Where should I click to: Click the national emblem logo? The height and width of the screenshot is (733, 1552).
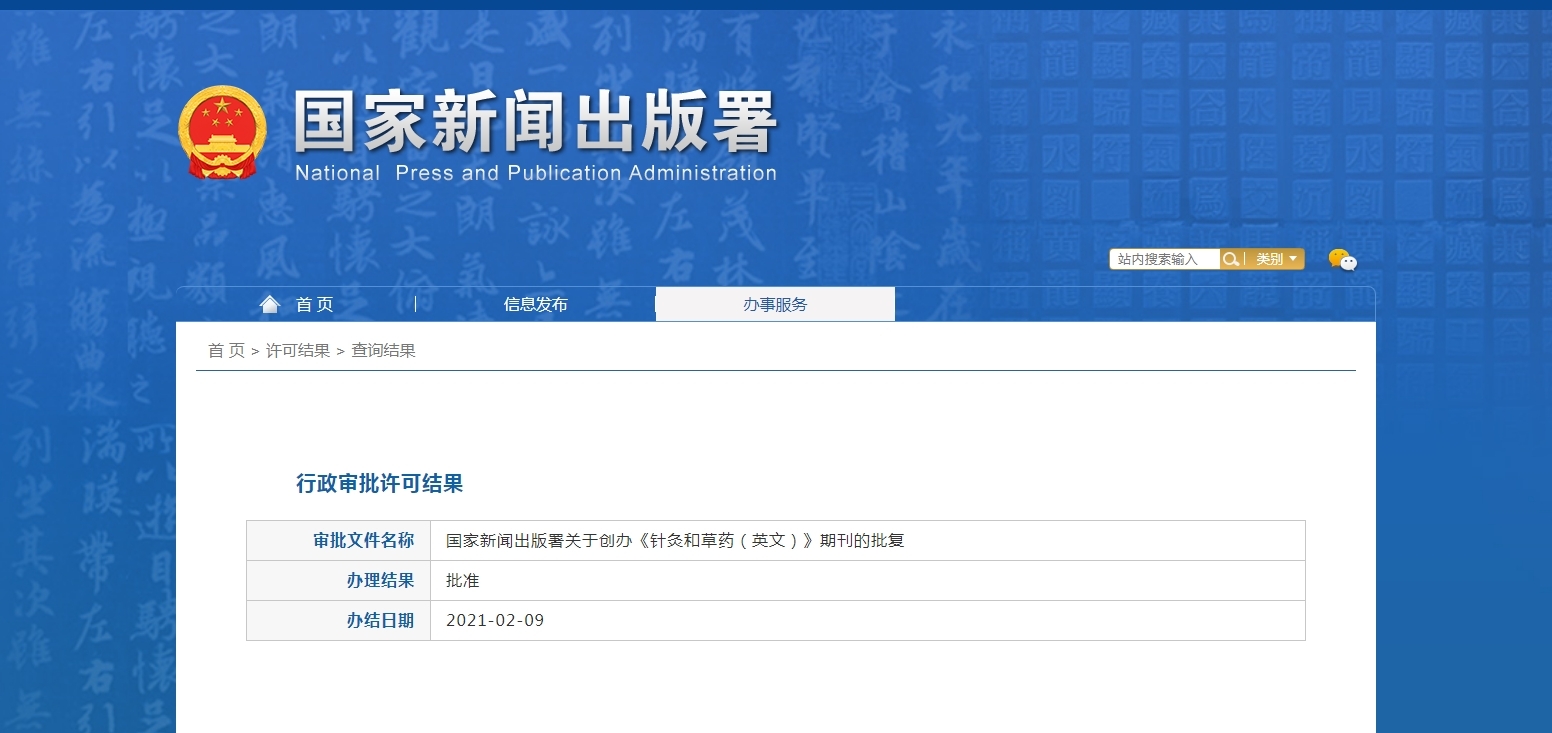point(223,133)
